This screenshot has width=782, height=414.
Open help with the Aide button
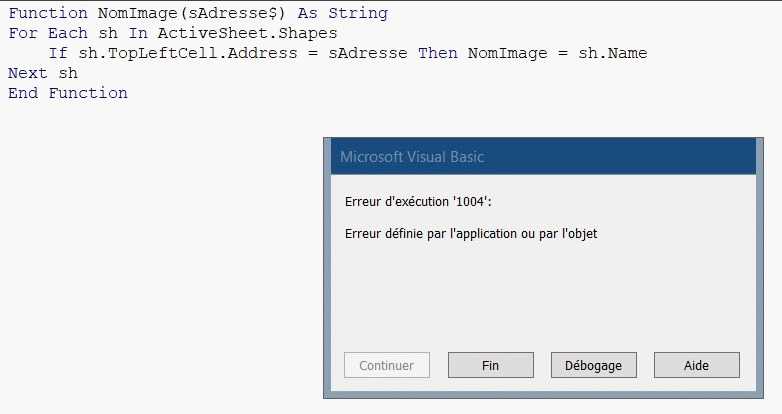pos(696,365)
